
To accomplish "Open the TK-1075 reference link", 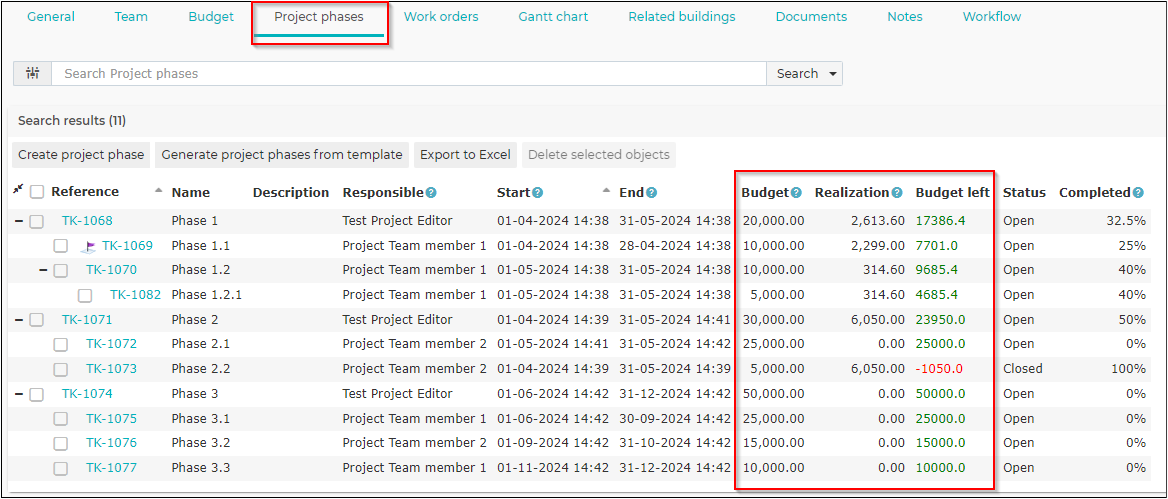I will tap(111, 419).
